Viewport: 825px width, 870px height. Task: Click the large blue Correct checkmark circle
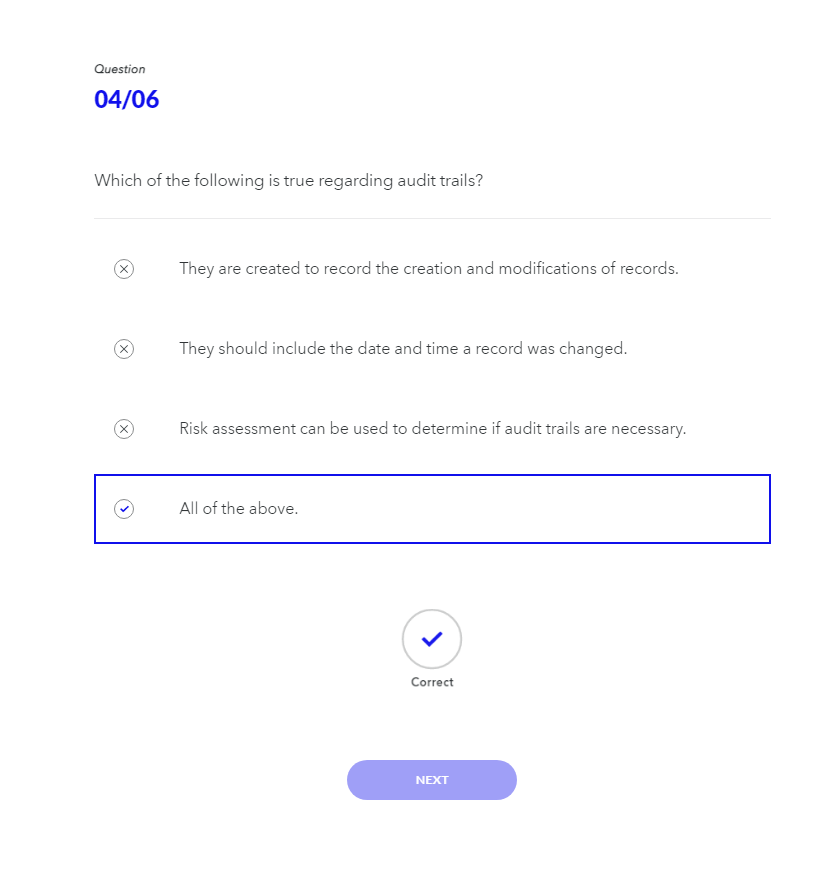pos(432,639)
